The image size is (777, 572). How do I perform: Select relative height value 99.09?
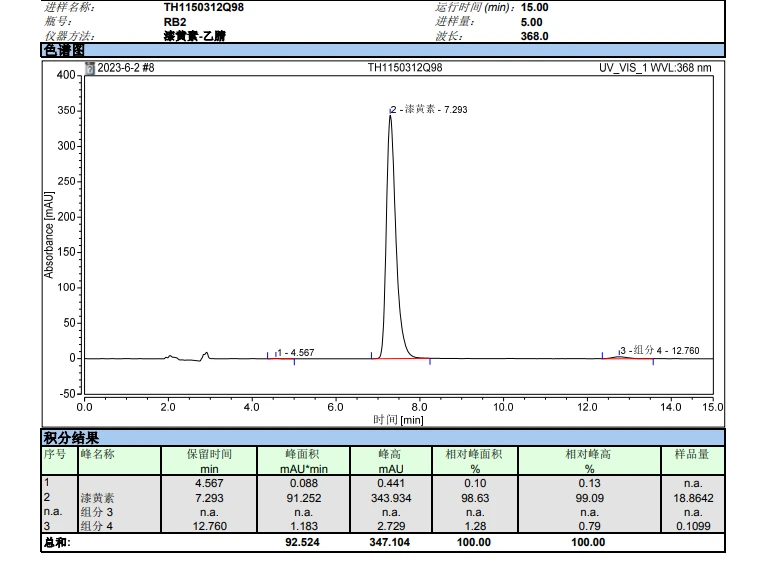click(x=590, y=498)
